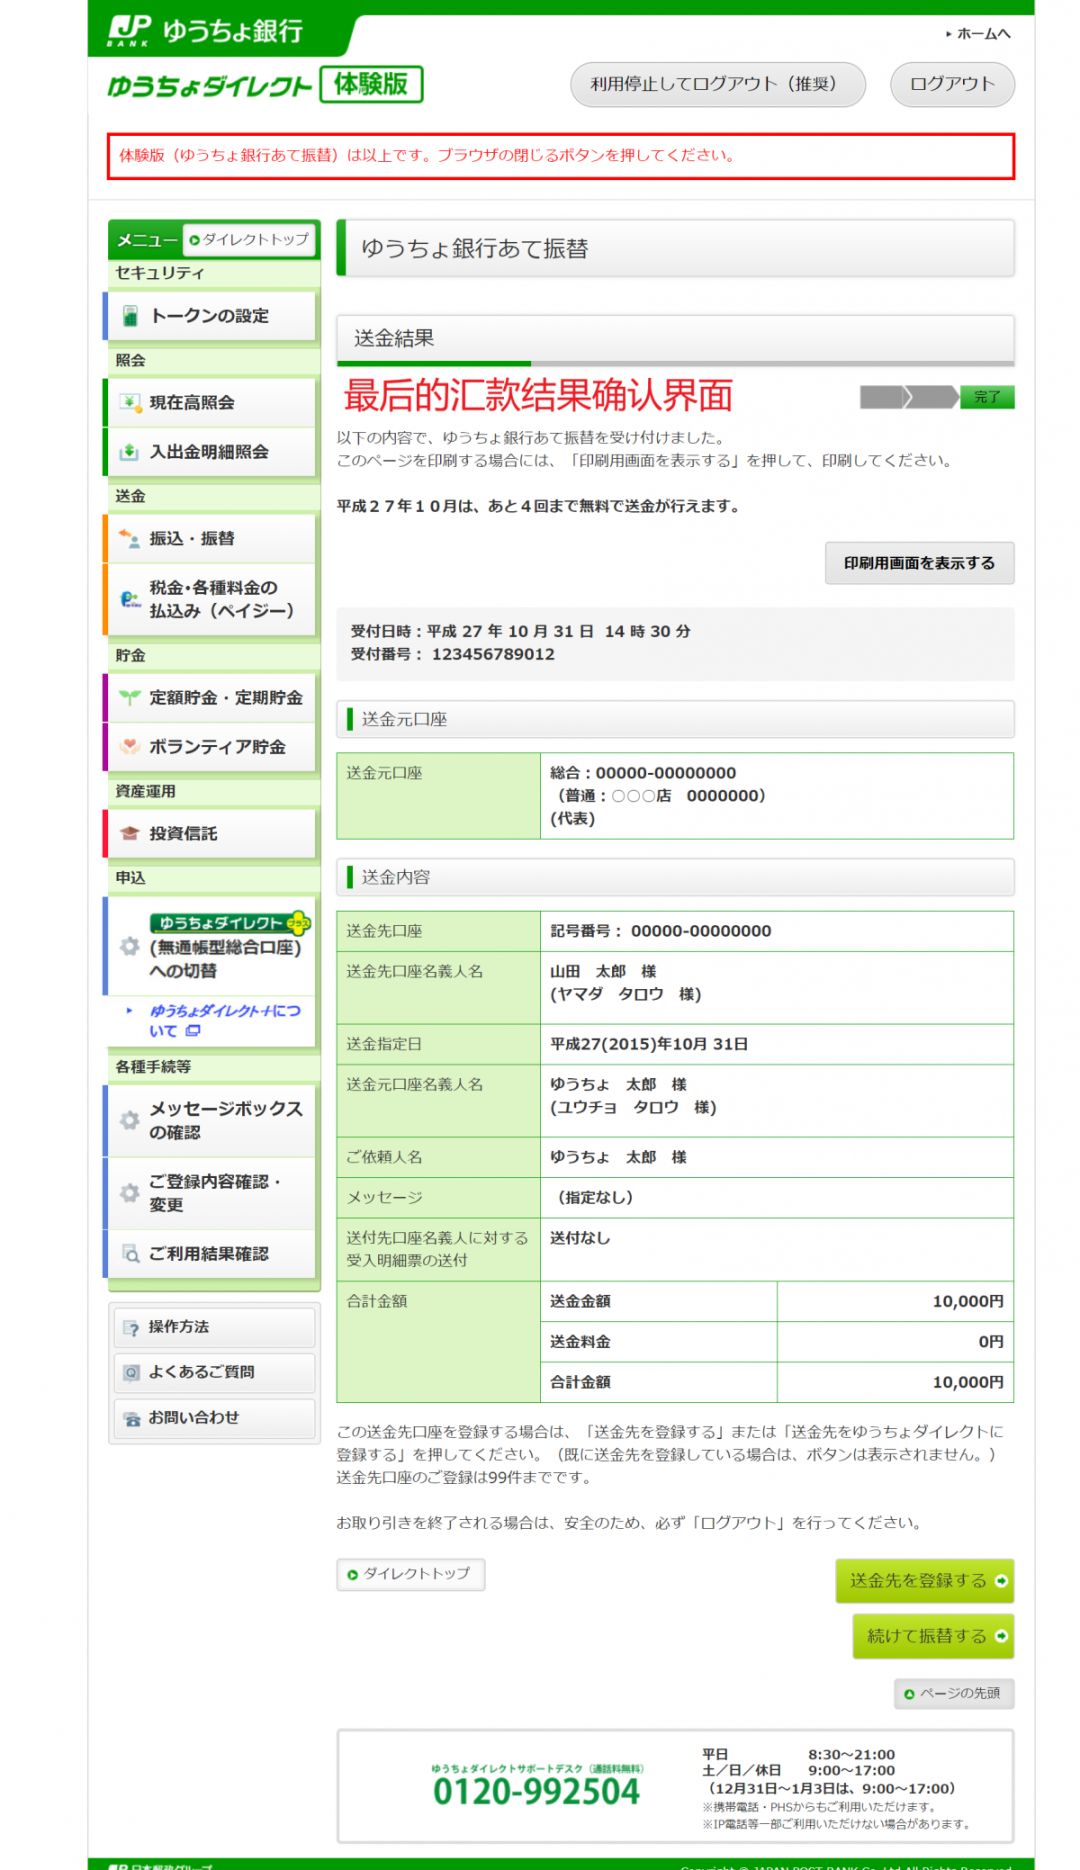Click the heart icon beside ボランティア貯金
The width and height of the screenshot is (1080, 1870).
pos(130,746)
